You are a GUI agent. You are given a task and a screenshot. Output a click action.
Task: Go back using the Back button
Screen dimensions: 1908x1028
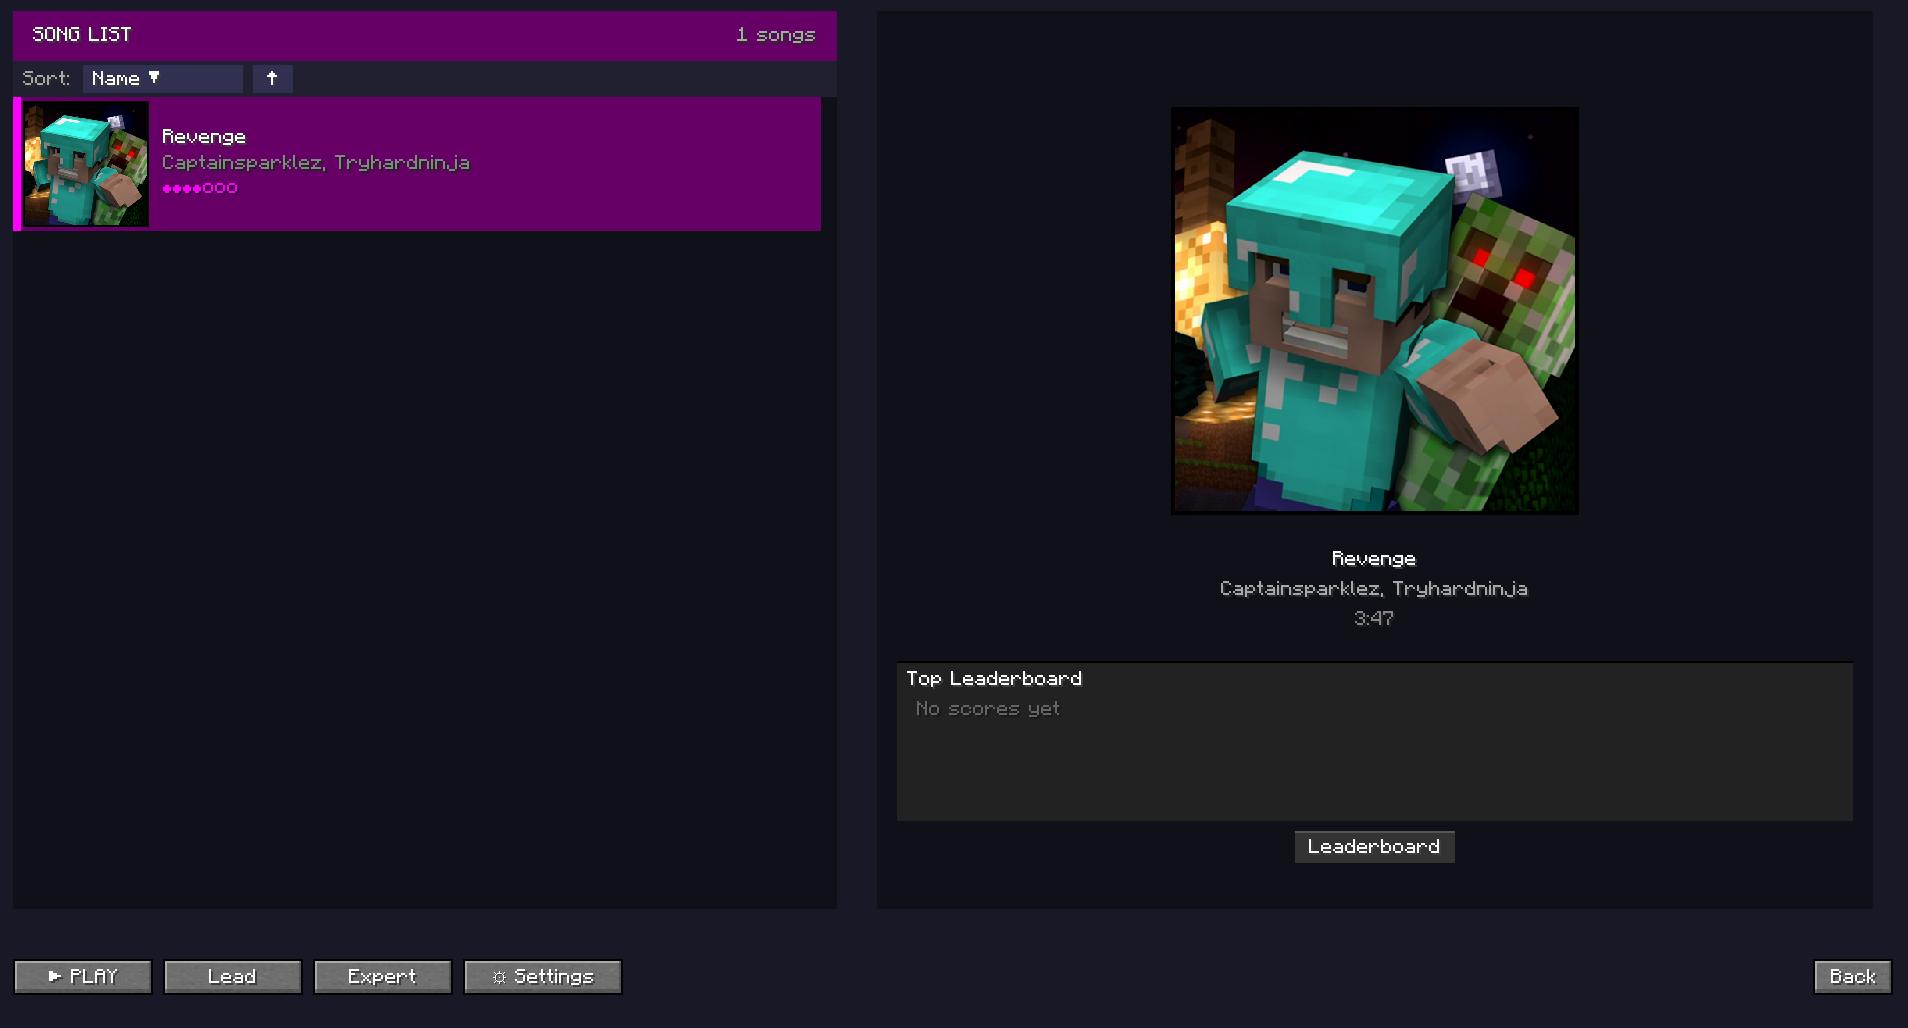1853,976
